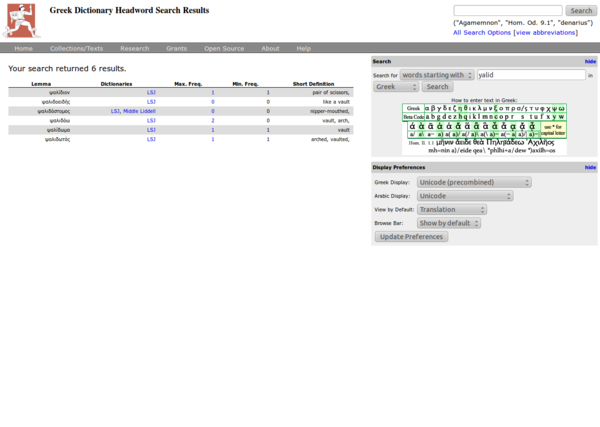Viewport: 600px width, 427px height.
Task: Open All Search Options link
Action: 481,32
